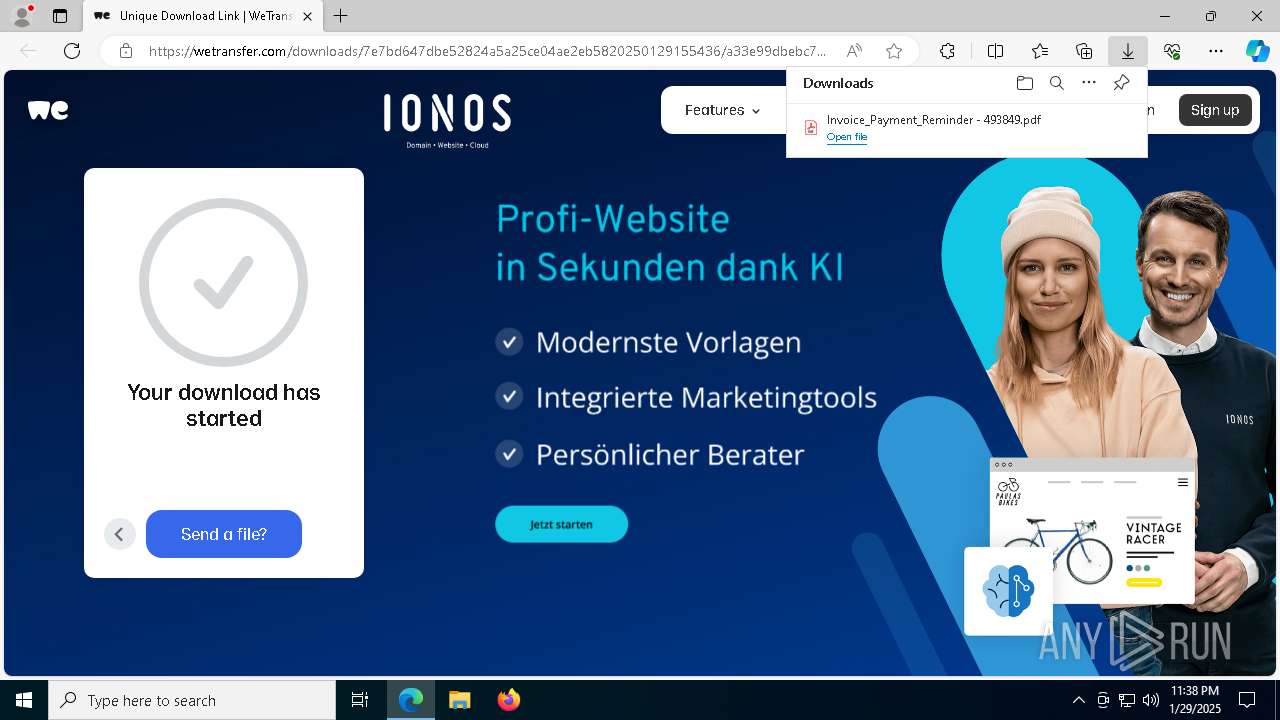This screenshot has width=1280, height=720.
Task: Open Task View
Action: pos(360,700)
